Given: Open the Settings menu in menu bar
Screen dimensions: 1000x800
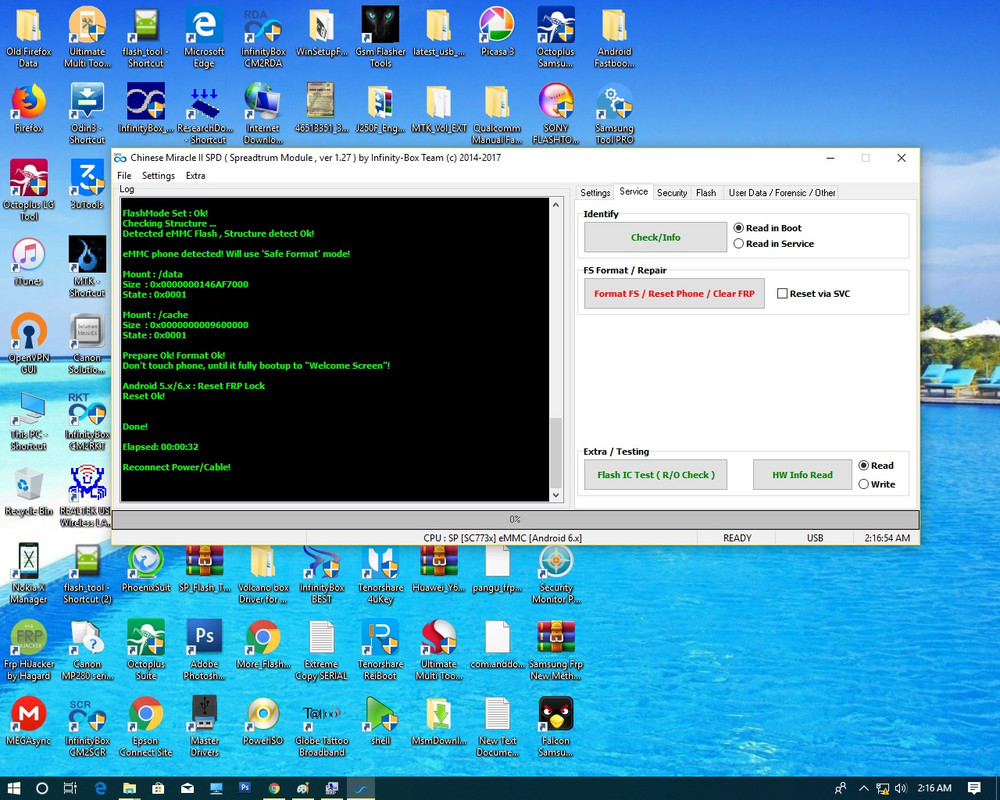Looking at the screenshot, I should (x=158, y=175).
